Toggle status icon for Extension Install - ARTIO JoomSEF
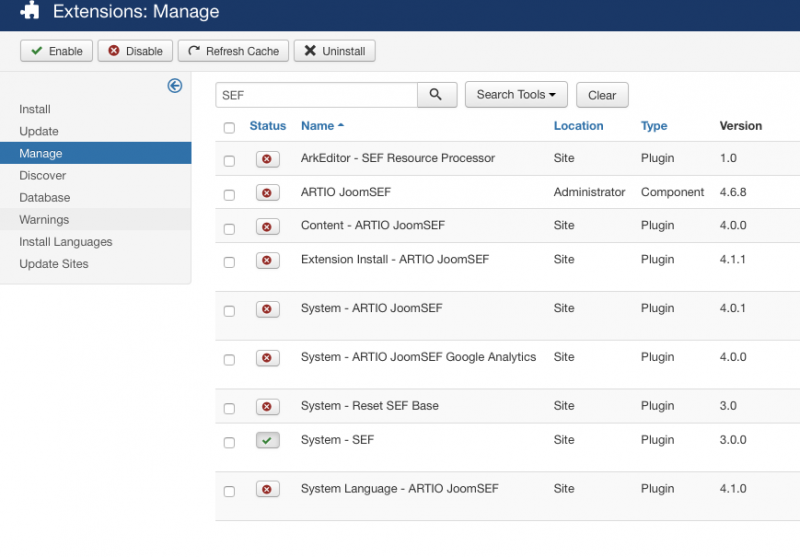 click(267, 260)
